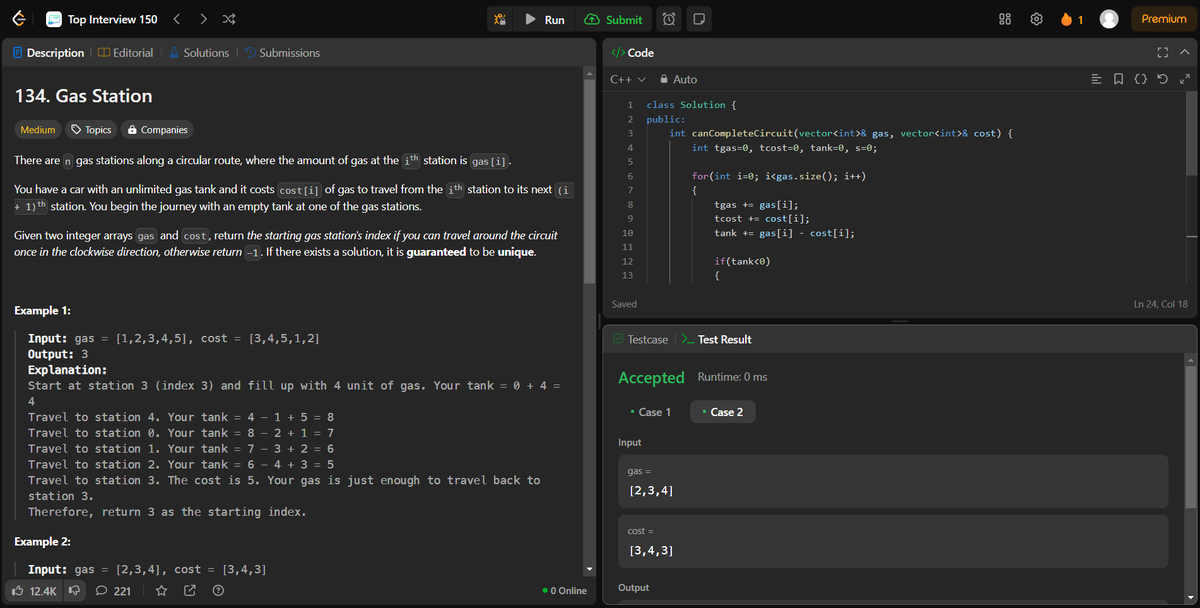Open the layout grid icon
Image resolution: width=1200 pixels, height=608 pixels.
pos(1006,19)
